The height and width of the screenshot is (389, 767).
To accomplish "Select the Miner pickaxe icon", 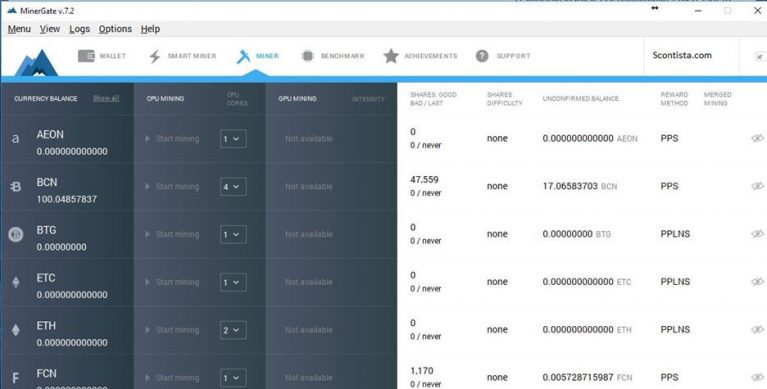I will point(243,56).
